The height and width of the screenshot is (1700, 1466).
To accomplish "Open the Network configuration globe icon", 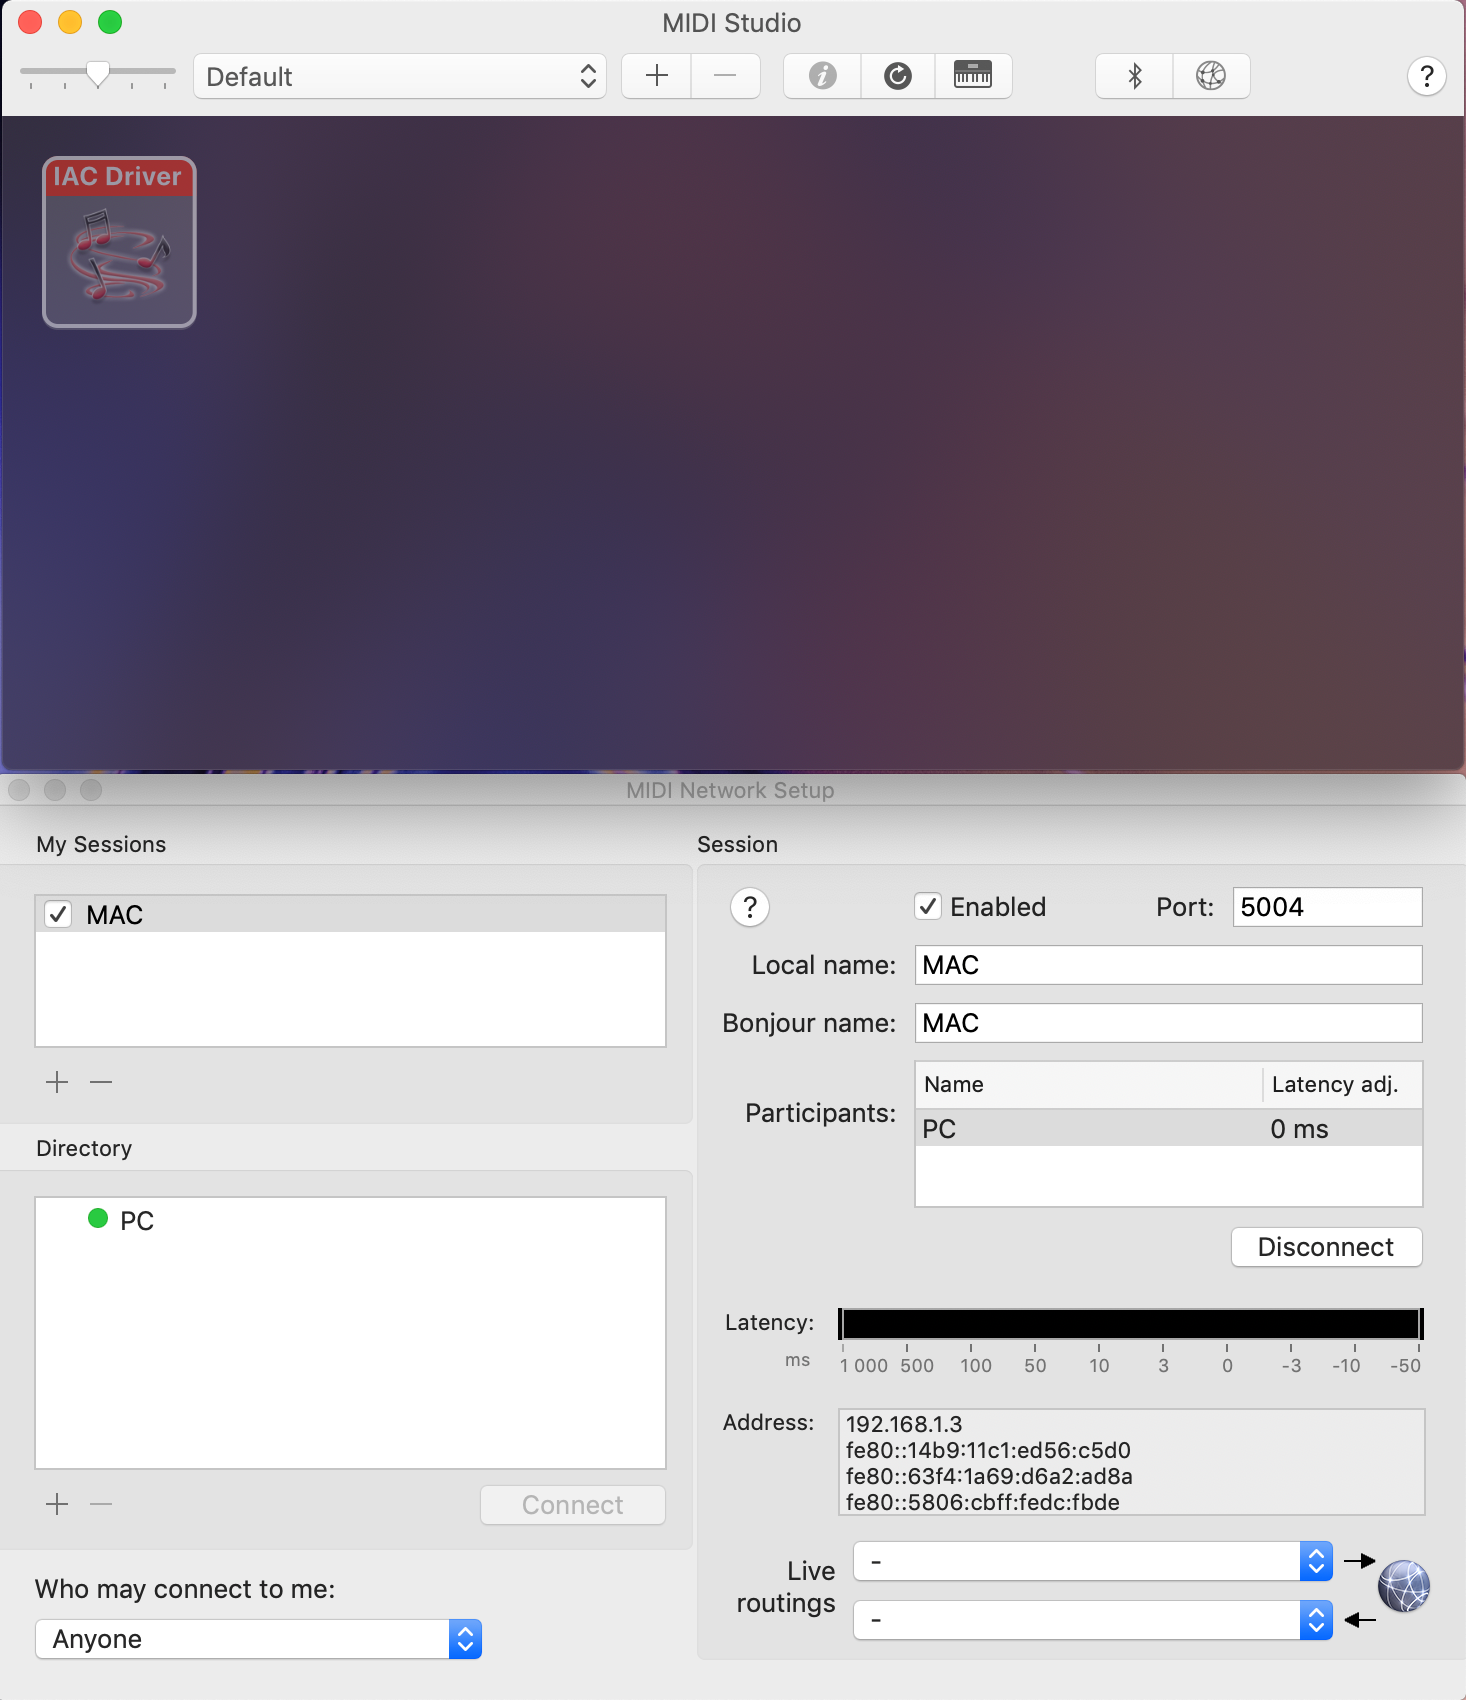I will coord(1210,76).
